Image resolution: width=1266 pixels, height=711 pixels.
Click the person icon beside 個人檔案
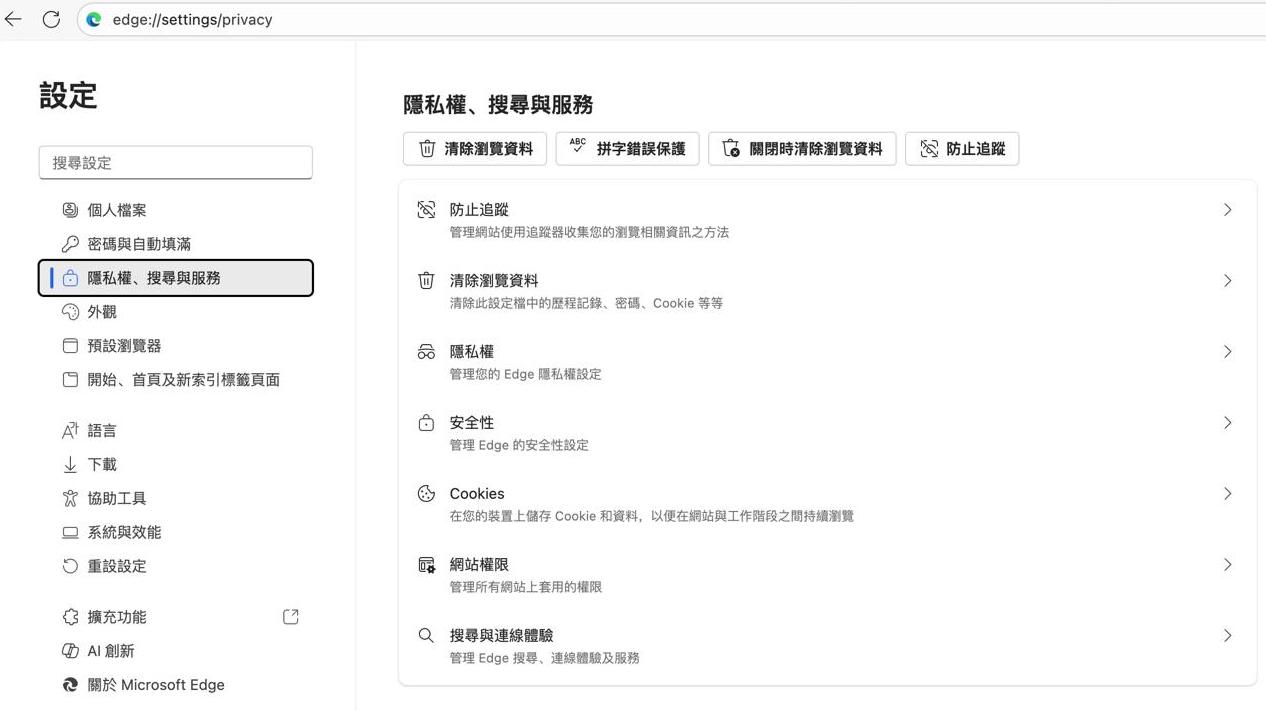(70, 209)
